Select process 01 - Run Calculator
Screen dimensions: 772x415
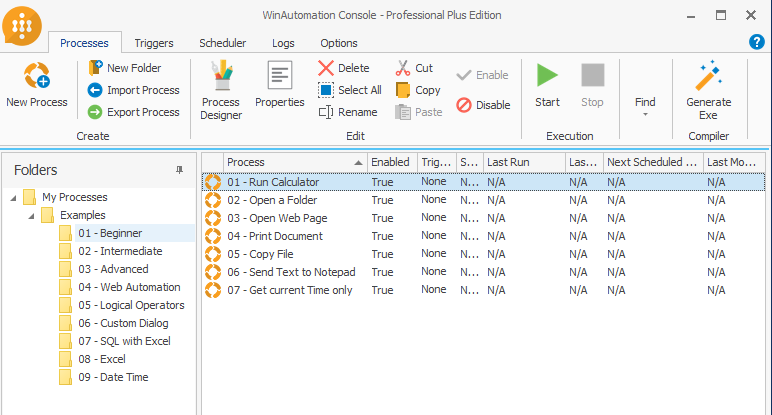point(483,182)
